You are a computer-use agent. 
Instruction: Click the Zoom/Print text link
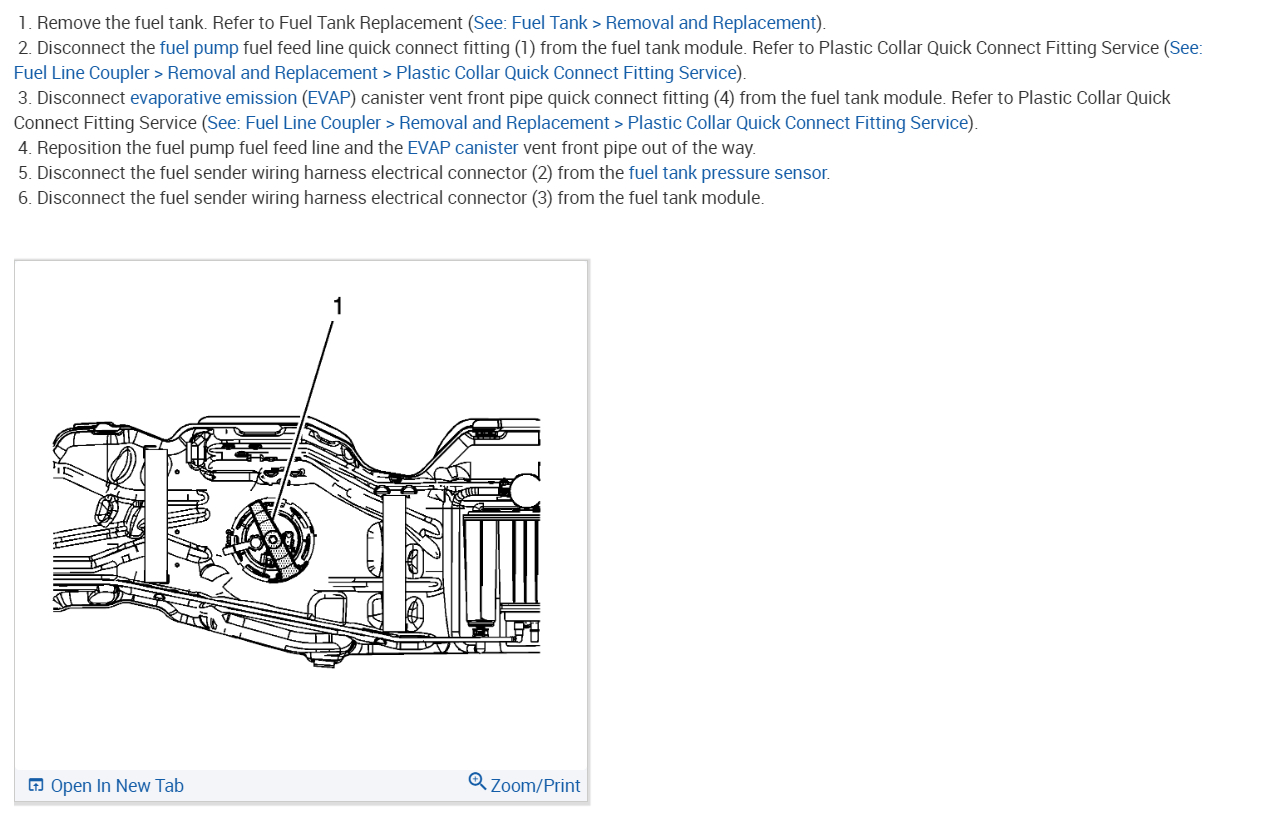(x=535, y=786)
